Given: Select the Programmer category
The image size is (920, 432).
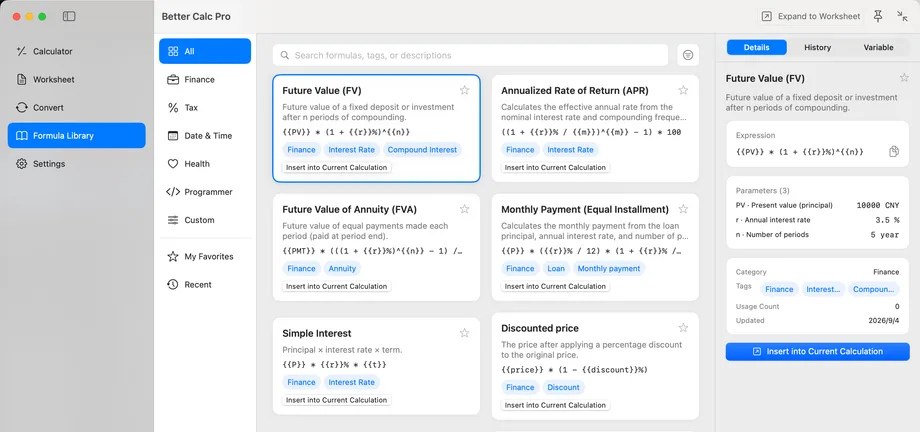Looking at the screenshot, I should pos(205,192).
